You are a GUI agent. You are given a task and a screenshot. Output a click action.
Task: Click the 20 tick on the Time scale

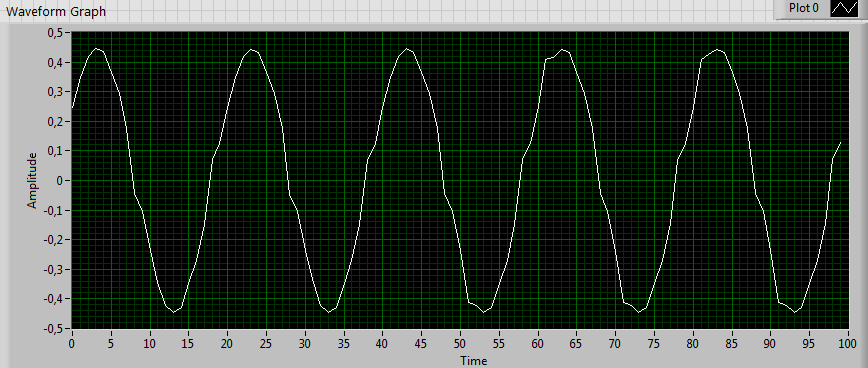227,344
